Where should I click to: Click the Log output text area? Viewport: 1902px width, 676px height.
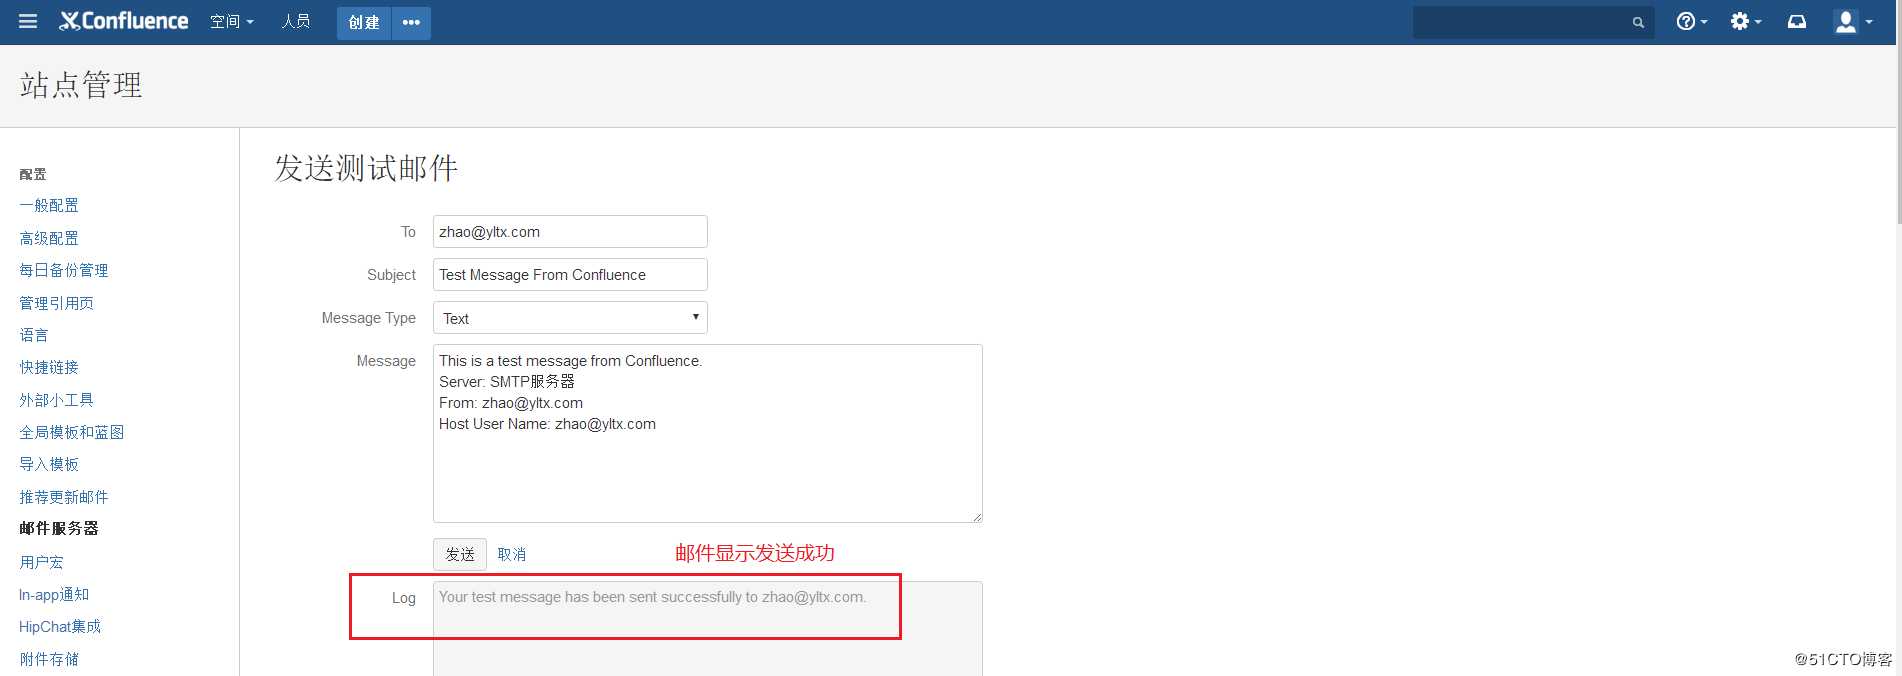pos(708,628)
